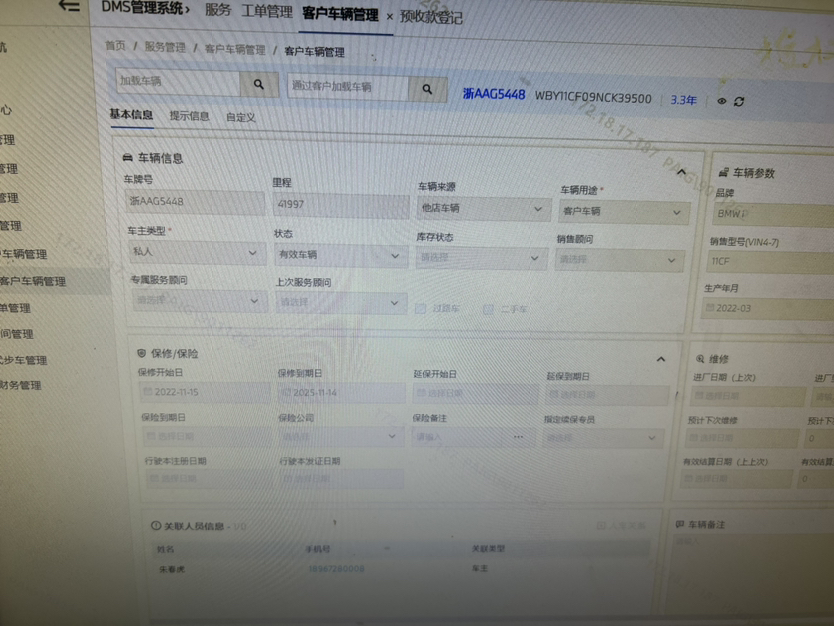Switch to the 提示信息 tab
This screenshot has width=834, height=626.
[189, 116]
